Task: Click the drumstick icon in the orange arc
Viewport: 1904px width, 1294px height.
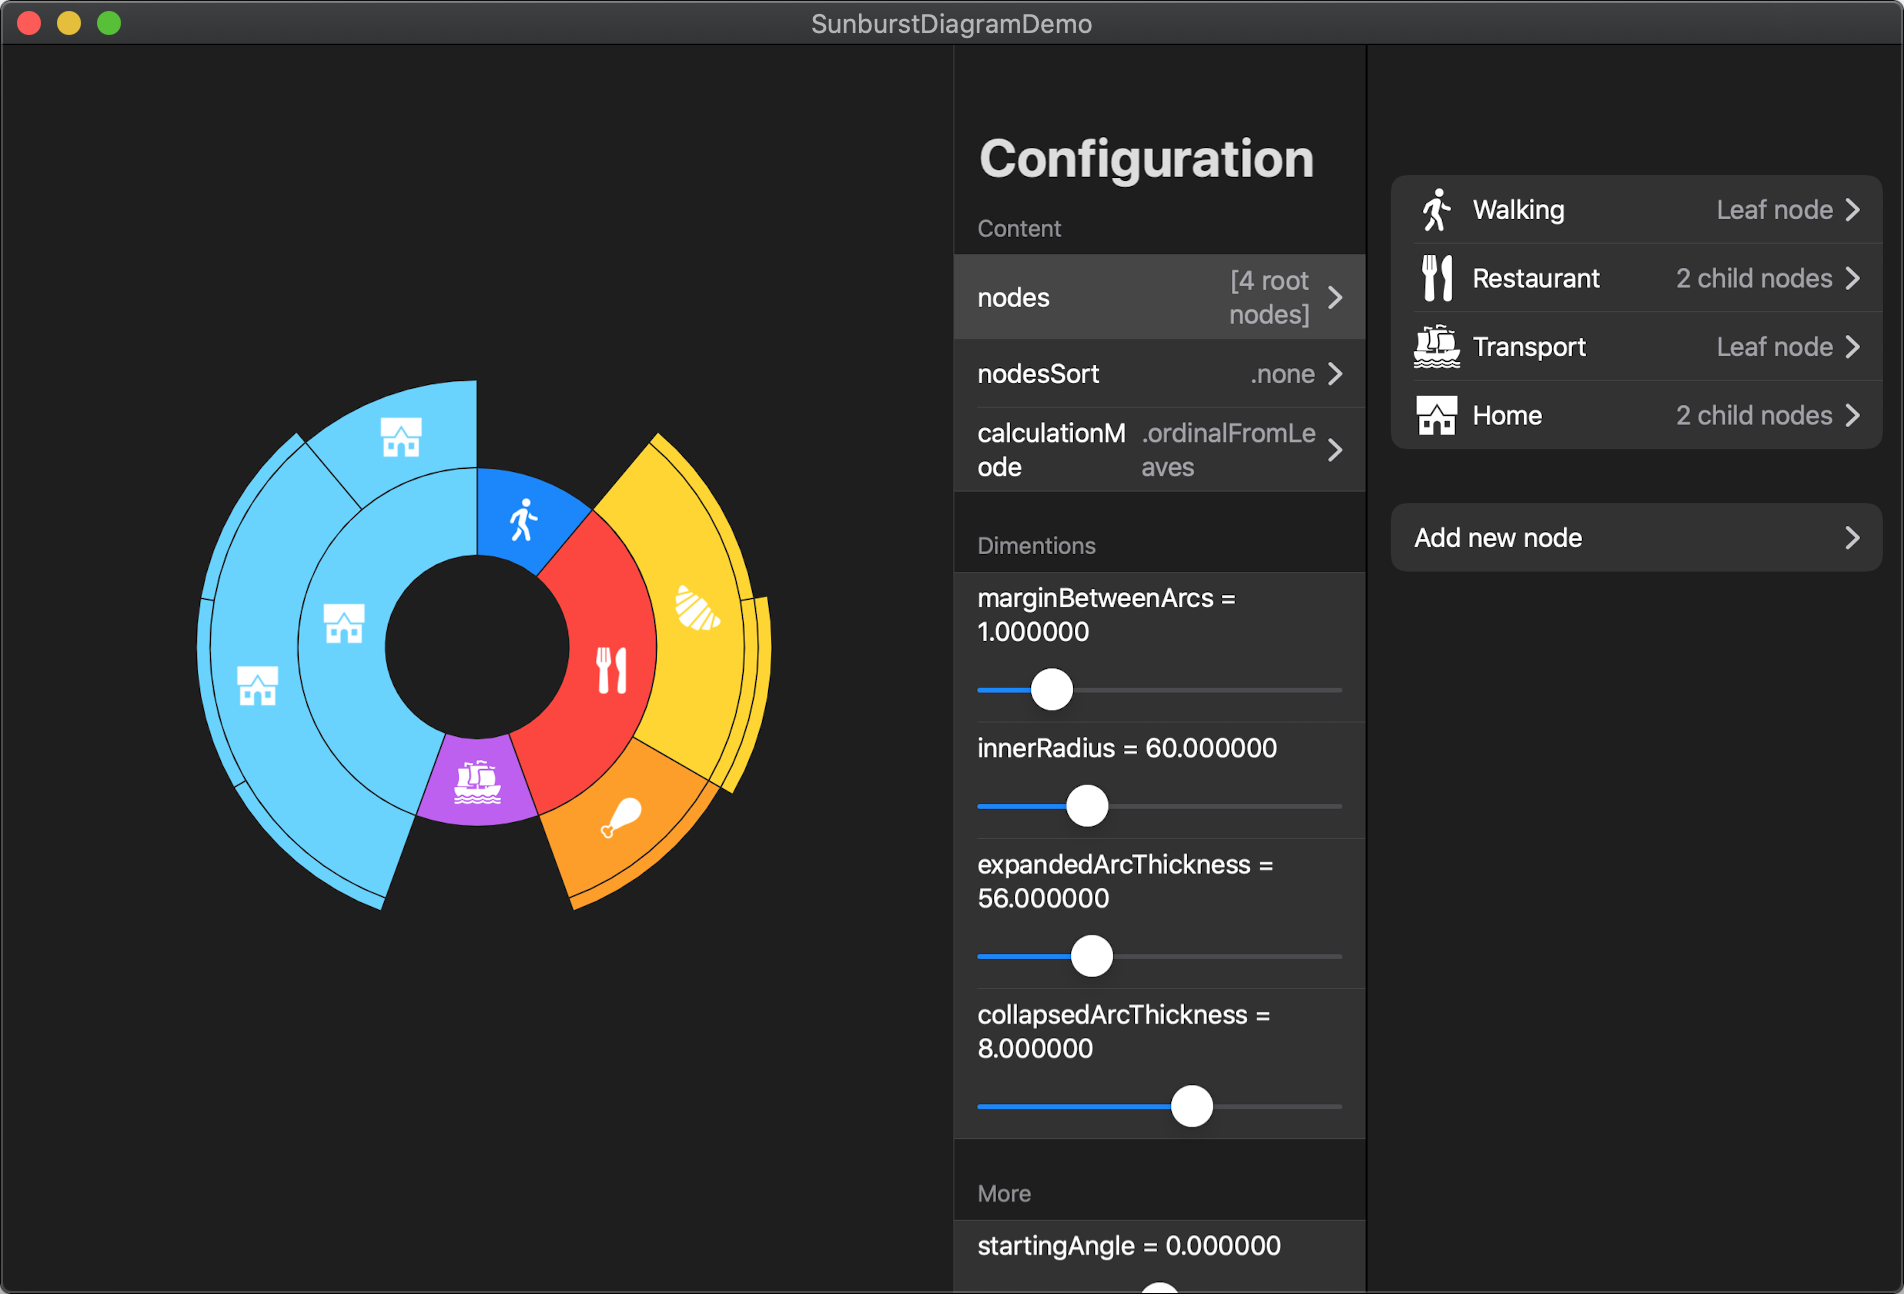Action: (621, 817)
